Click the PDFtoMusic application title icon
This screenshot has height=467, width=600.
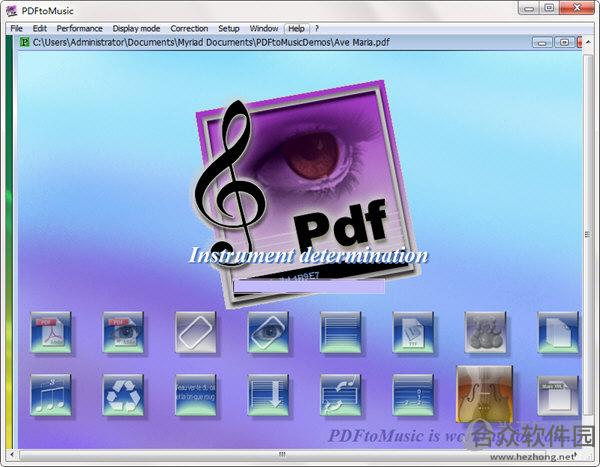pos(11,11)
